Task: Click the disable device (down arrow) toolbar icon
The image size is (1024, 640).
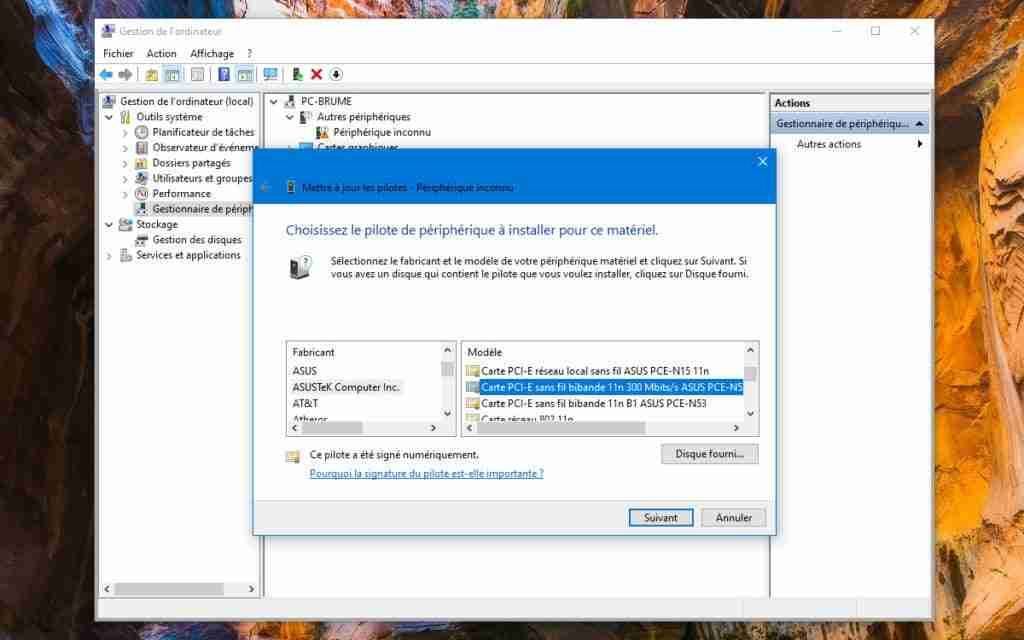Action: [x=336, y=74]
